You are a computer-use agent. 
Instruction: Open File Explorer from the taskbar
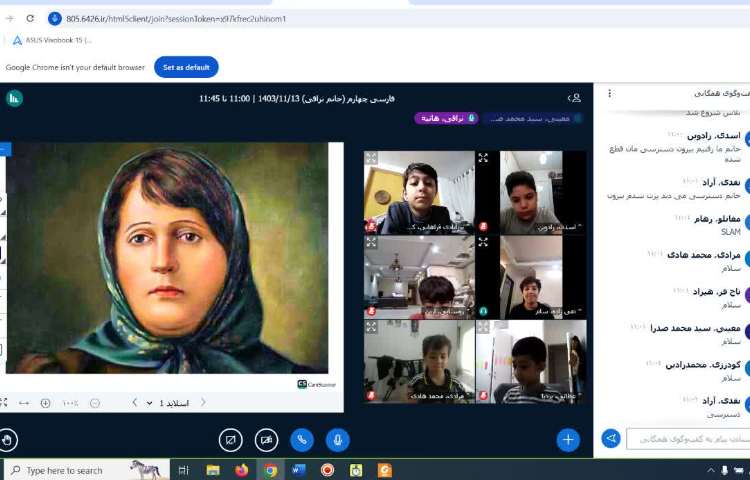tap(213, 470)
